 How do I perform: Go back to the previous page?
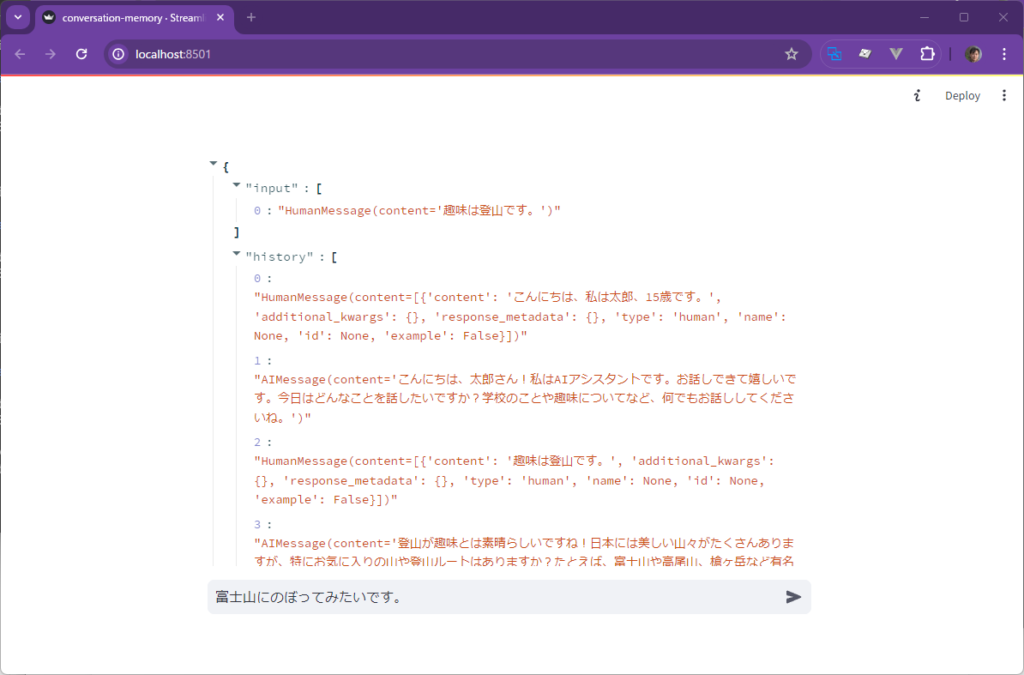click(20, 54)
